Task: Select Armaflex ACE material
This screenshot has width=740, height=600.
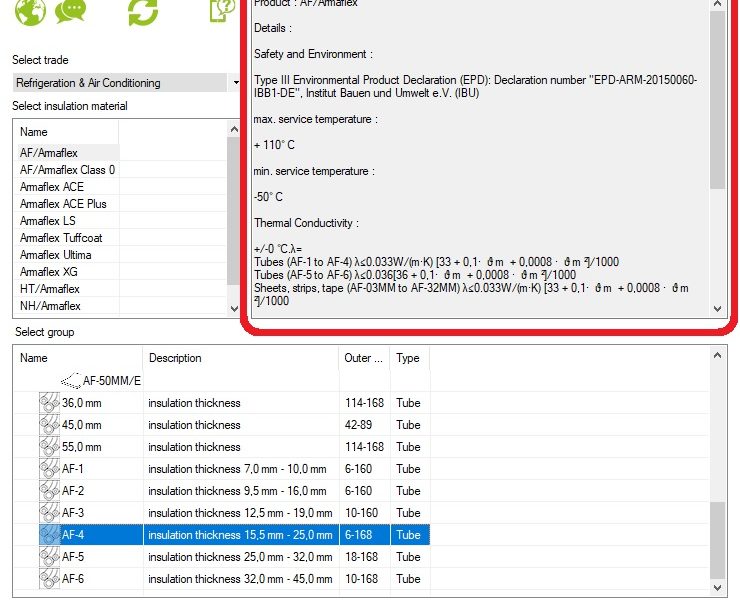Action: pyautogui.click(x=52, y=186)
